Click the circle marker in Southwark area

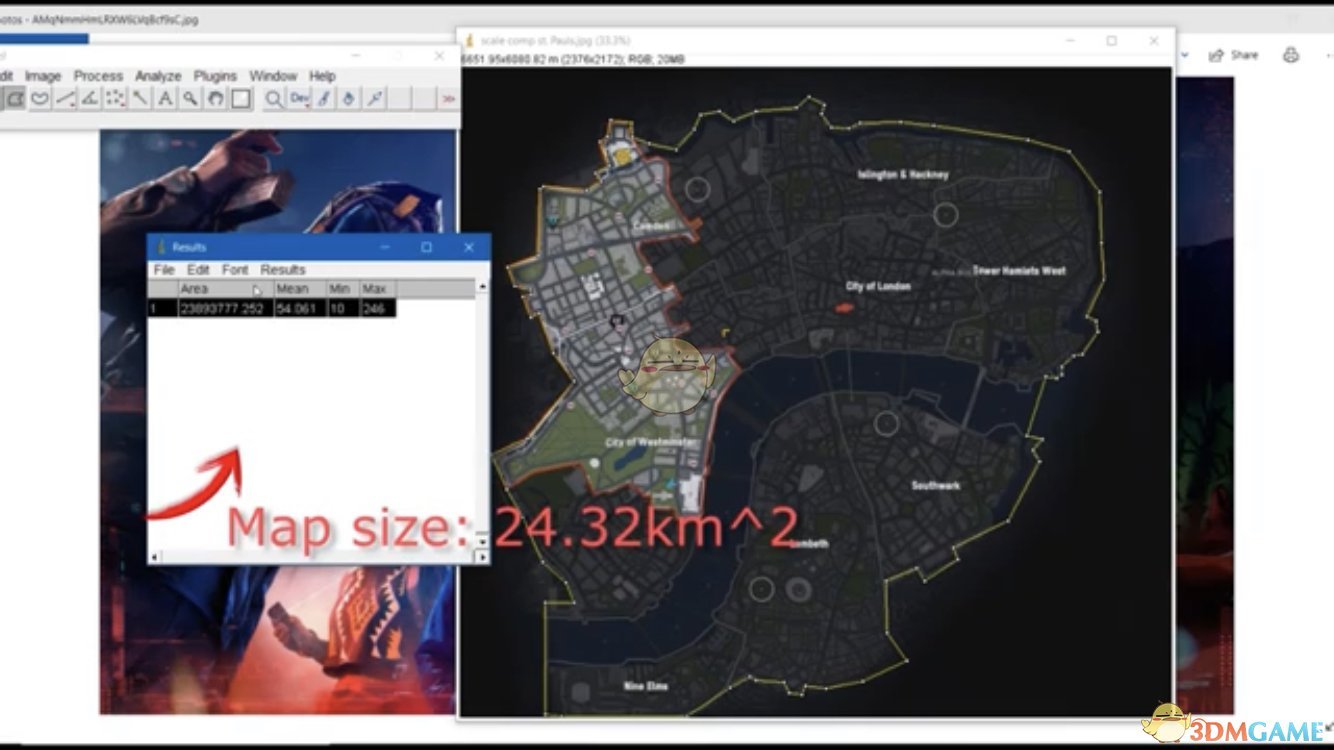pos(886,423)
